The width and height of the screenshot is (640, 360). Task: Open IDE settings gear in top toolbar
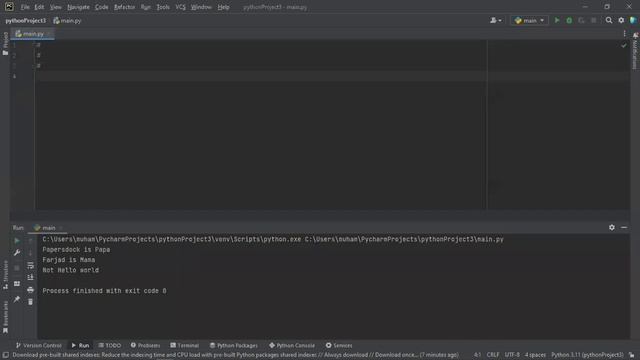click(x=621, y=20)
